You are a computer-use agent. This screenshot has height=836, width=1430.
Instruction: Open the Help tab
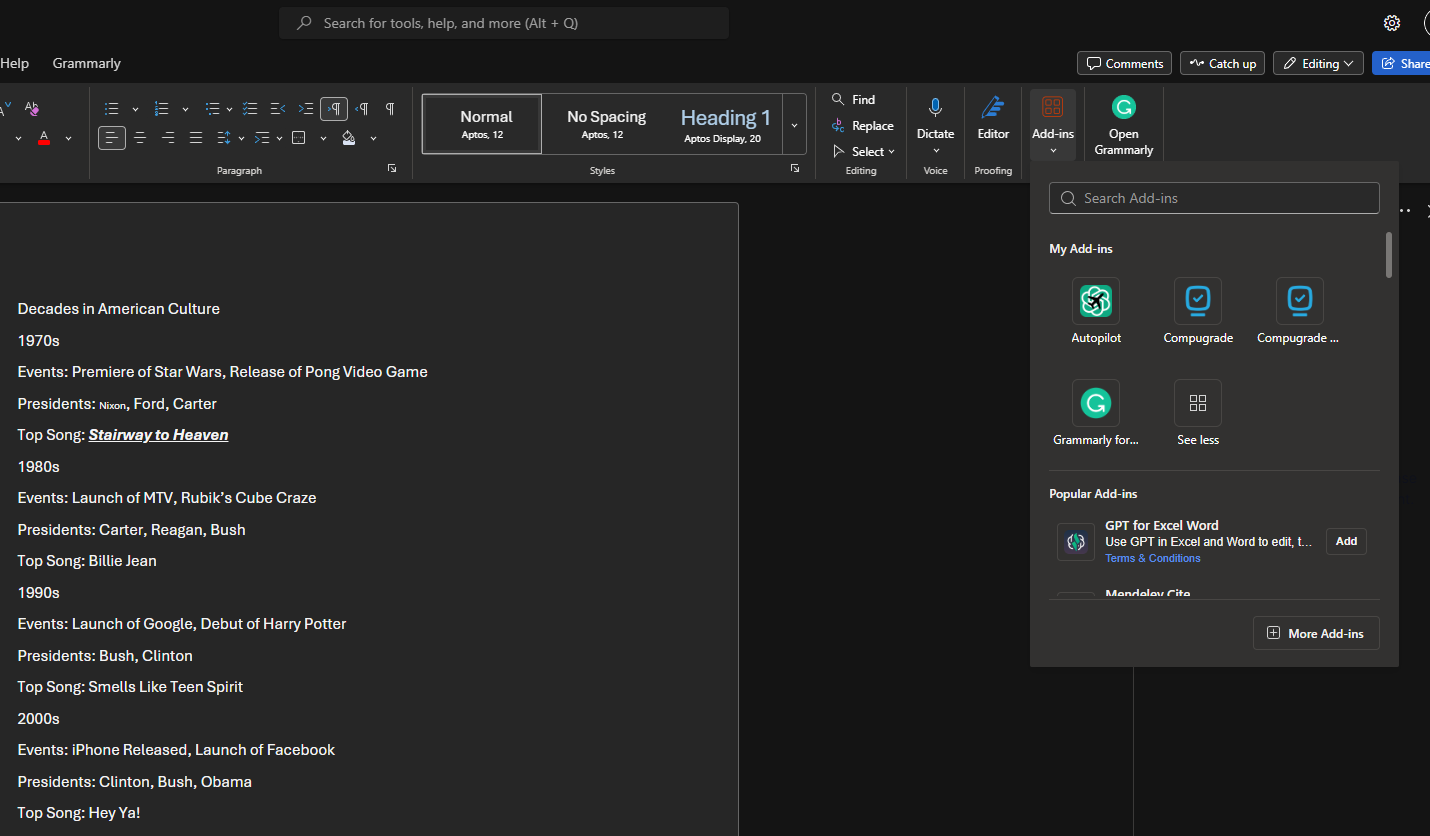[x=14, y=63]
